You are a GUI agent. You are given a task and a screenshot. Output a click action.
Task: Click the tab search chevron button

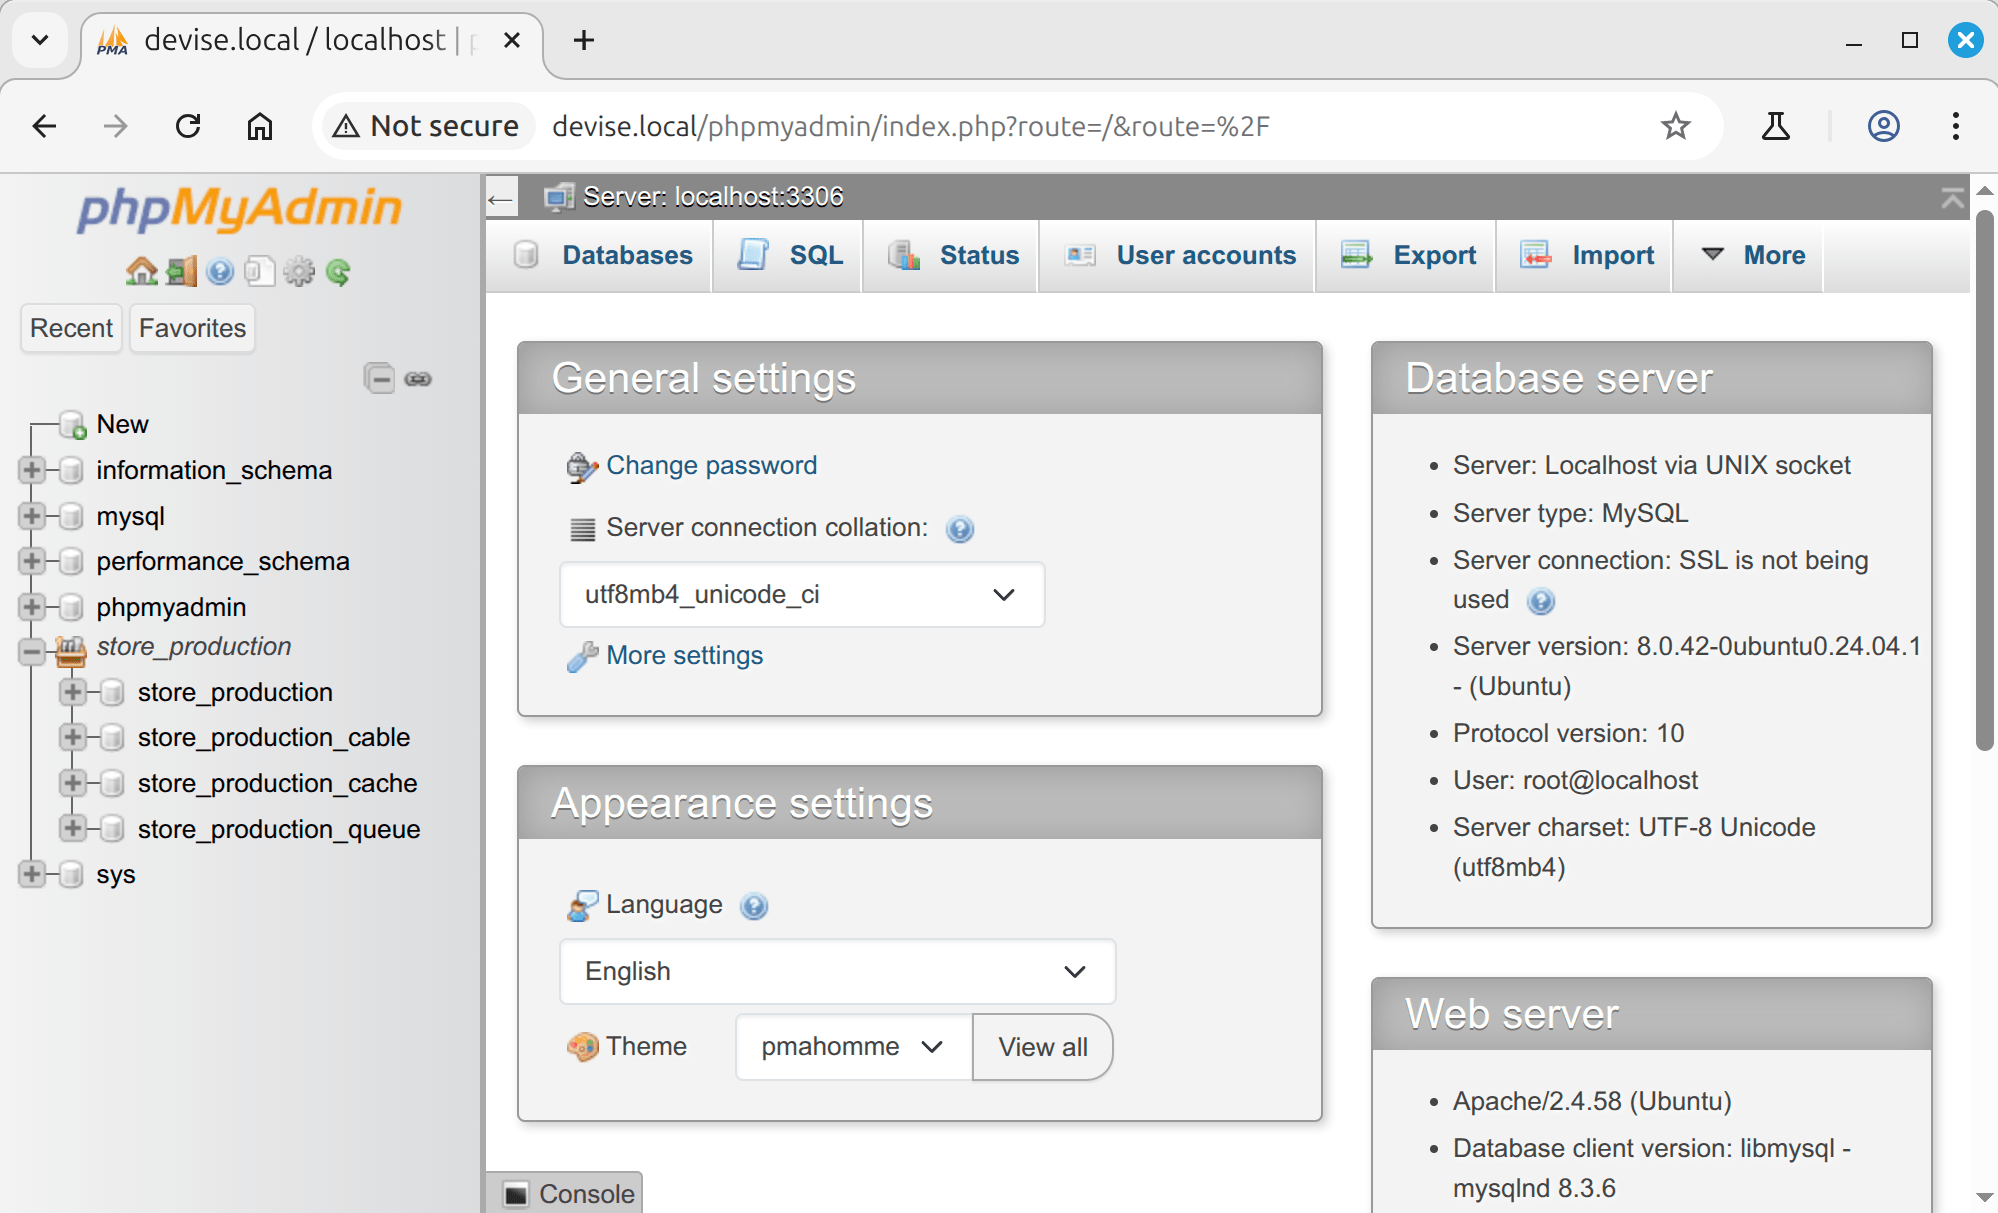(40, 40)
